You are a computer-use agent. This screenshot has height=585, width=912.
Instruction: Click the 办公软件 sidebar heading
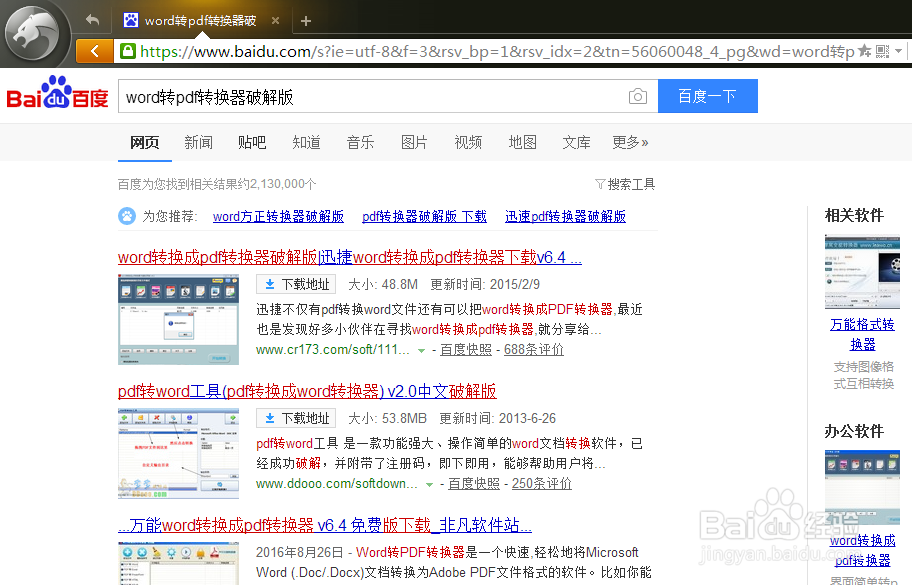coord(854,431)
